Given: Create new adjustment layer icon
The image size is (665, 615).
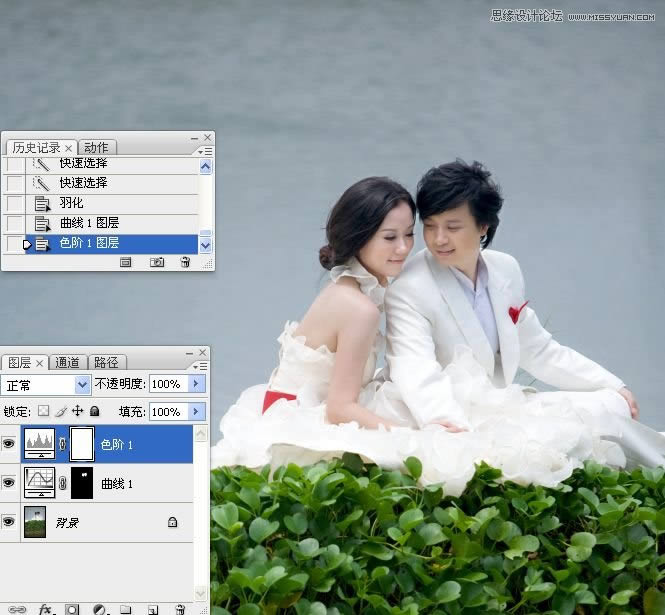Looking at the screenshot, I should (99, 608).
